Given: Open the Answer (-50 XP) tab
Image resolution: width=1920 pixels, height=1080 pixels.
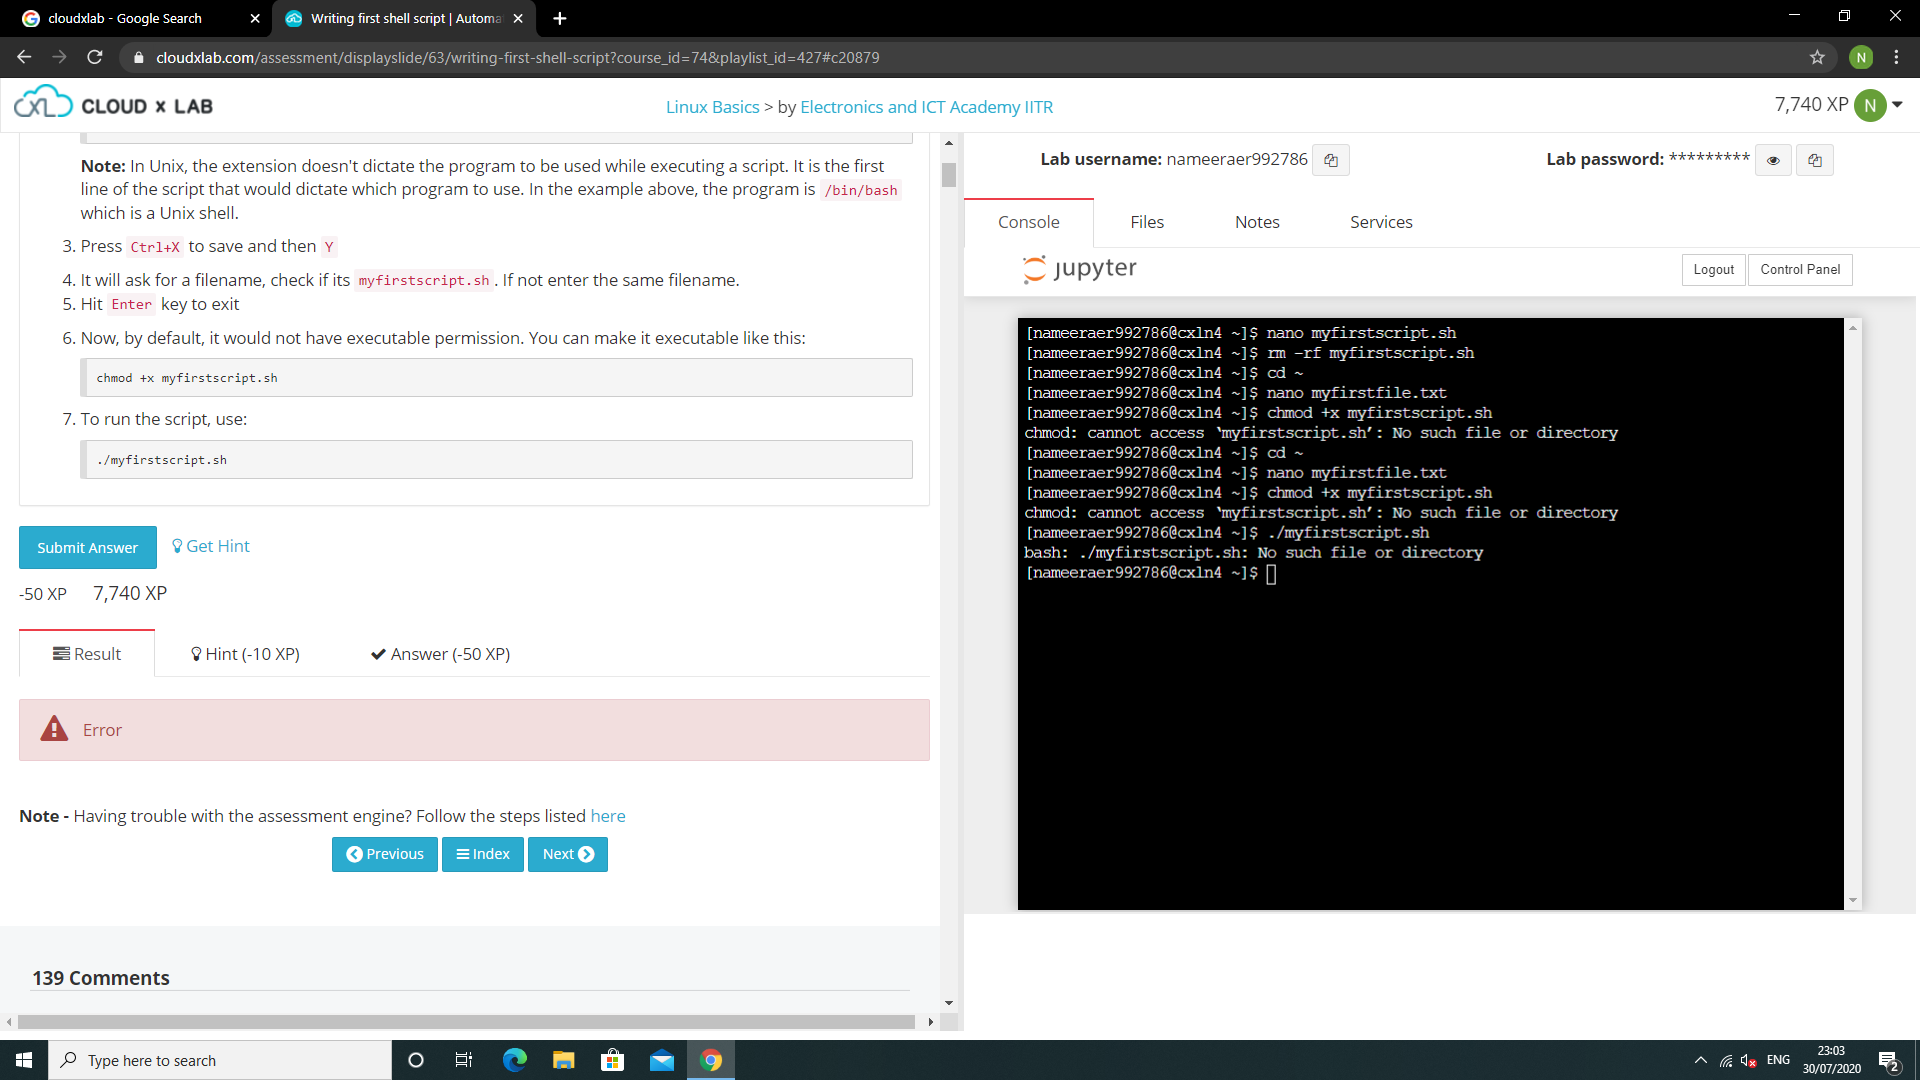Looking at the screenshot, I should (440, 654).
